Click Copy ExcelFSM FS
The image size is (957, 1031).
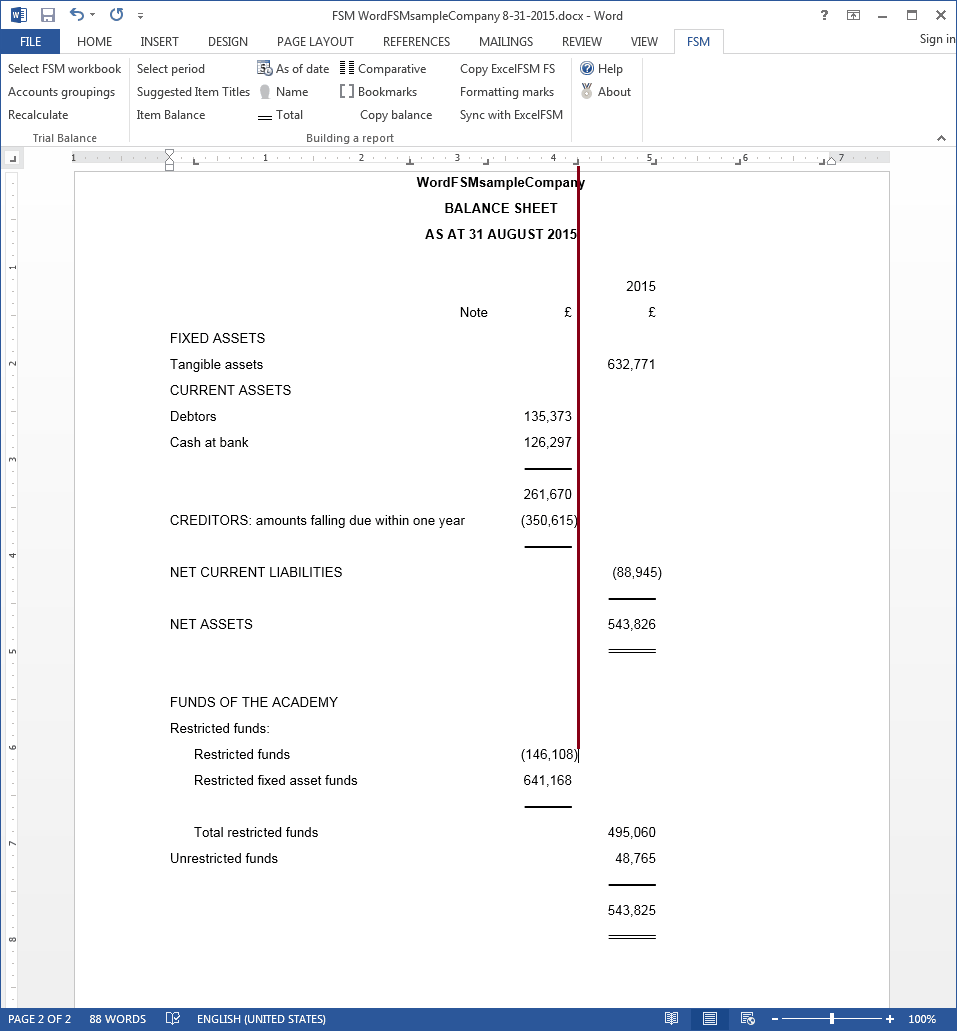point(507,68)
